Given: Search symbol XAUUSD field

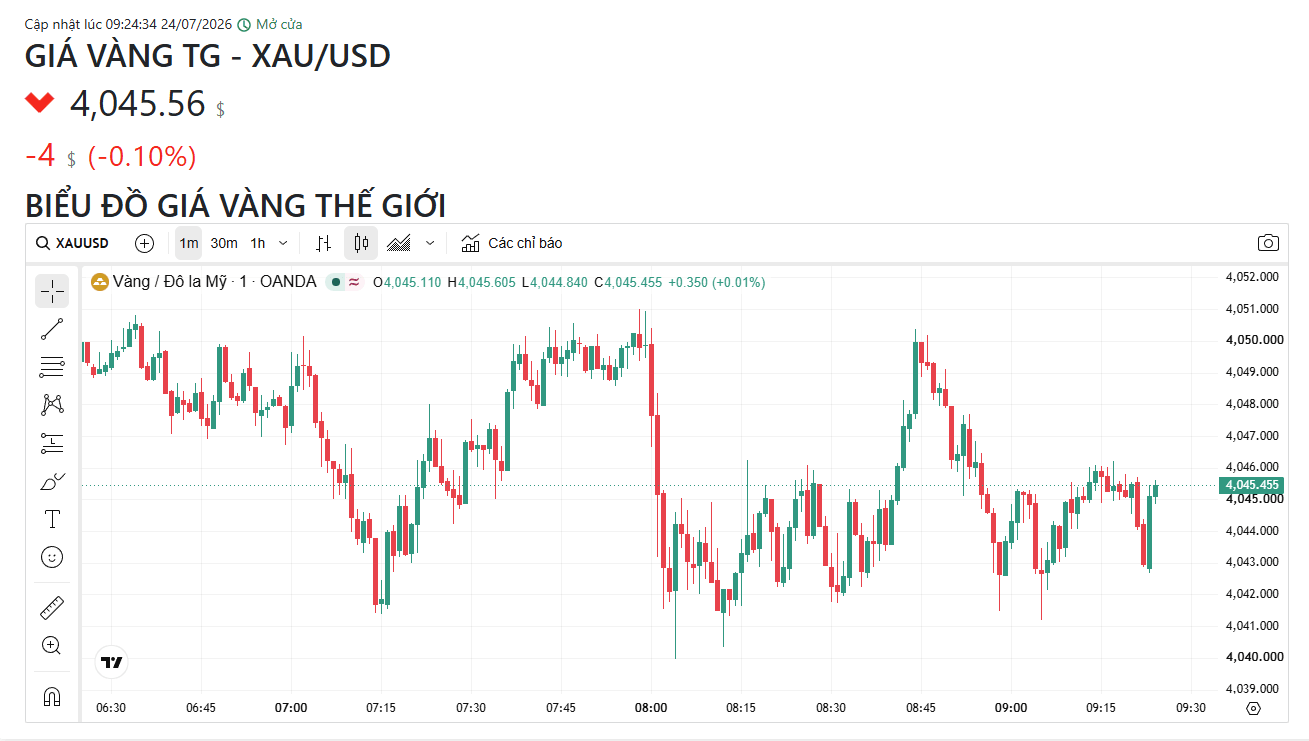Looking at the screenshot, I should point(72,243).
